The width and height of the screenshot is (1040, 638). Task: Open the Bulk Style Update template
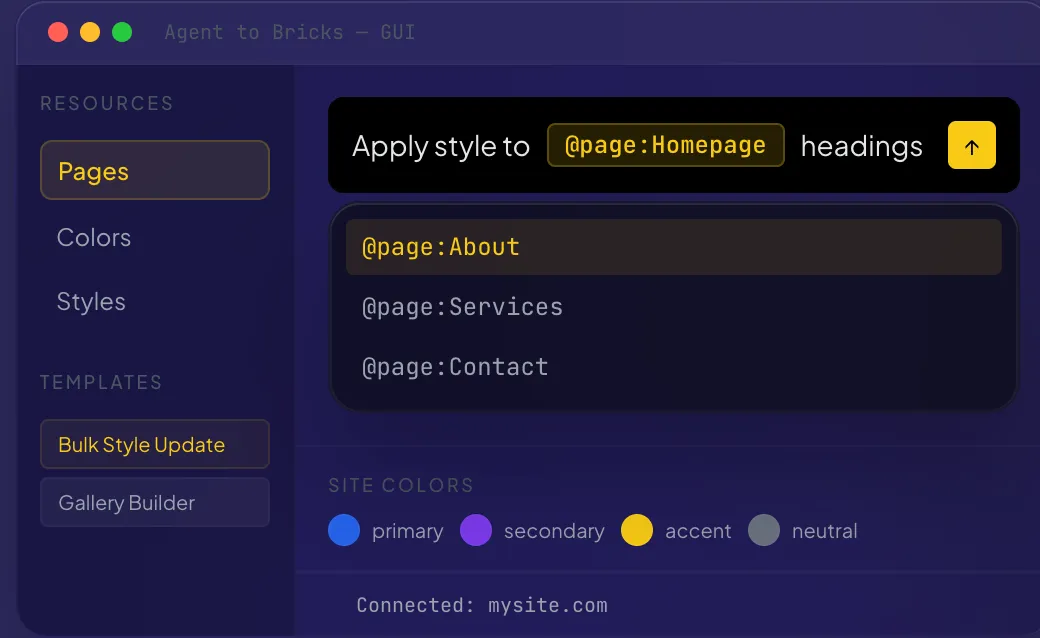154,444
